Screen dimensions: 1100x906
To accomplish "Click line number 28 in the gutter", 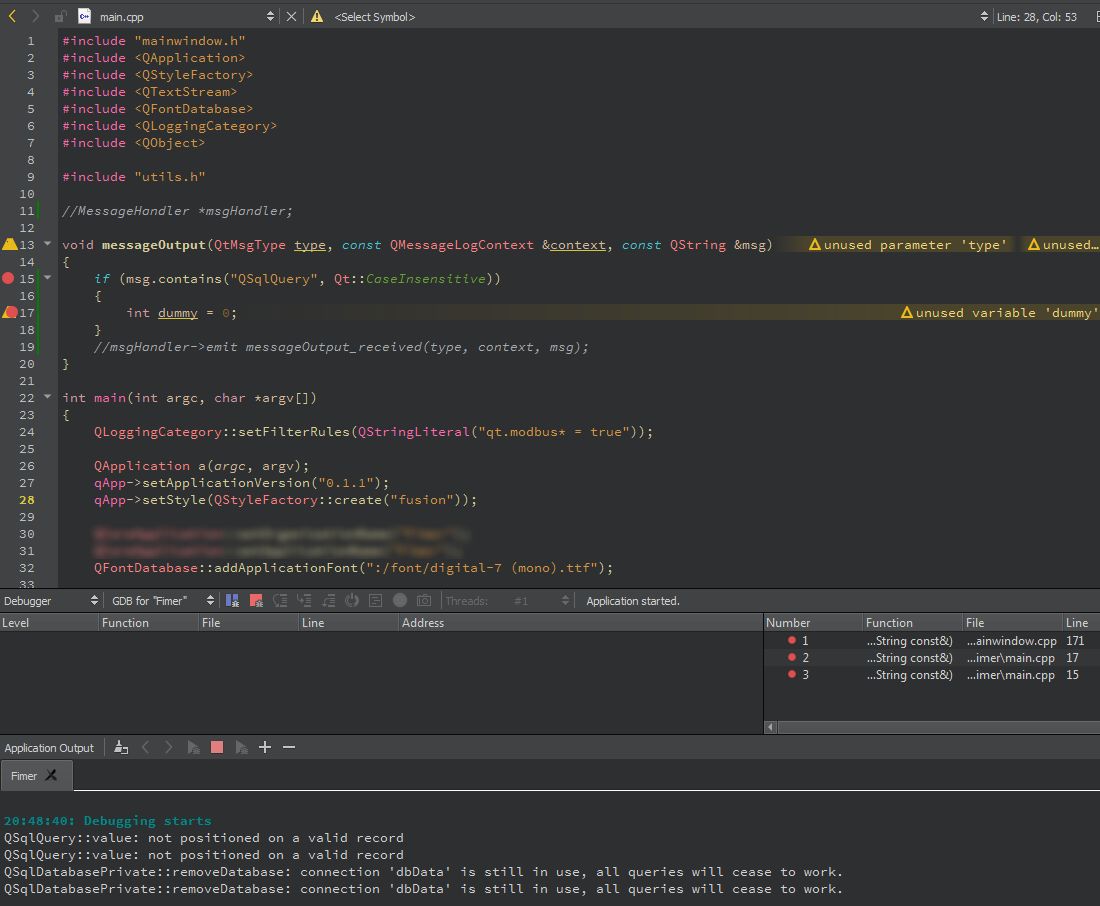I will coord(27,500).
